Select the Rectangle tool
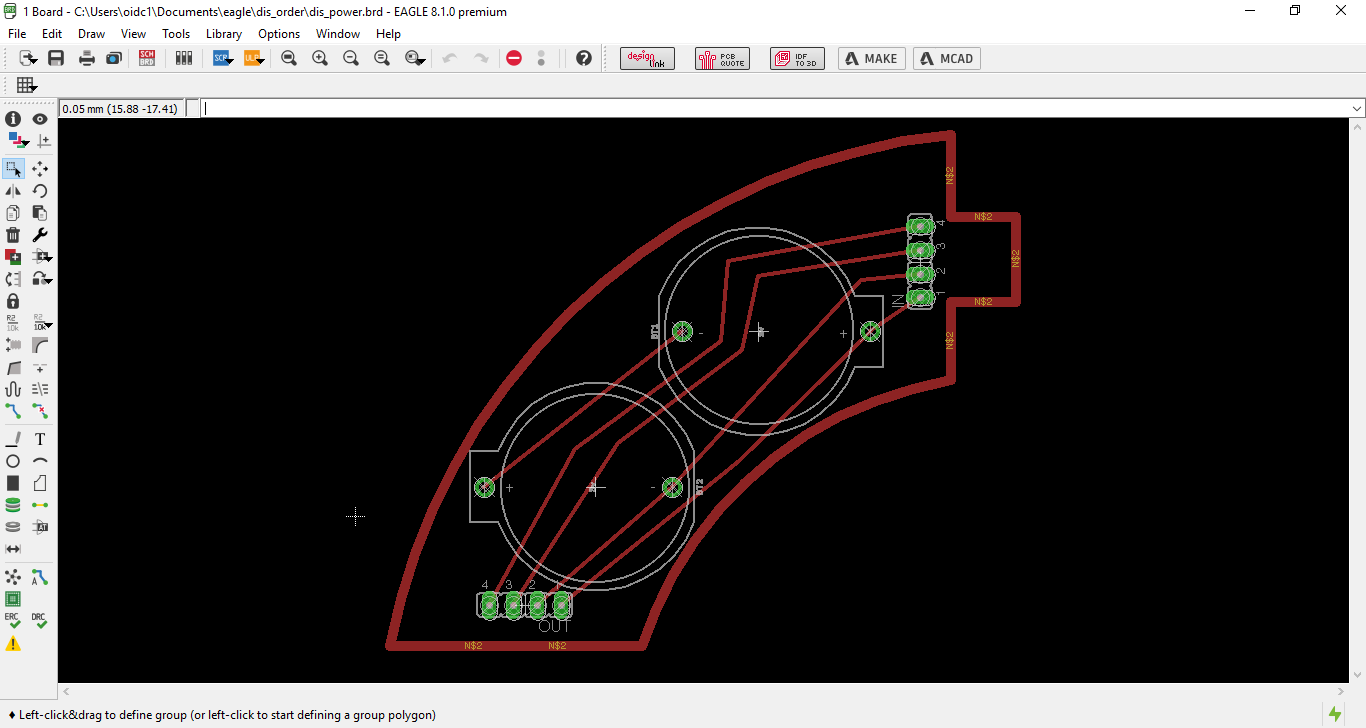This screenshot has width=1366, height=728. click(13, 483)
